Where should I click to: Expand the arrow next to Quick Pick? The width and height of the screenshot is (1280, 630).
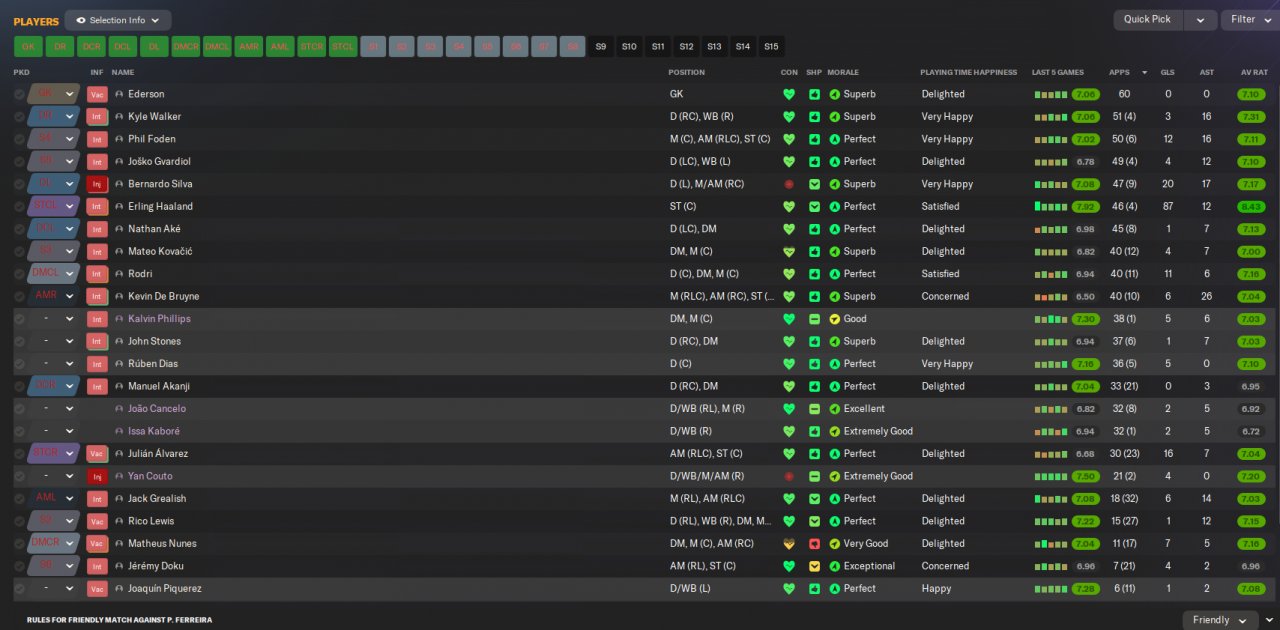pyautogui.click(x=1201, y=20)
